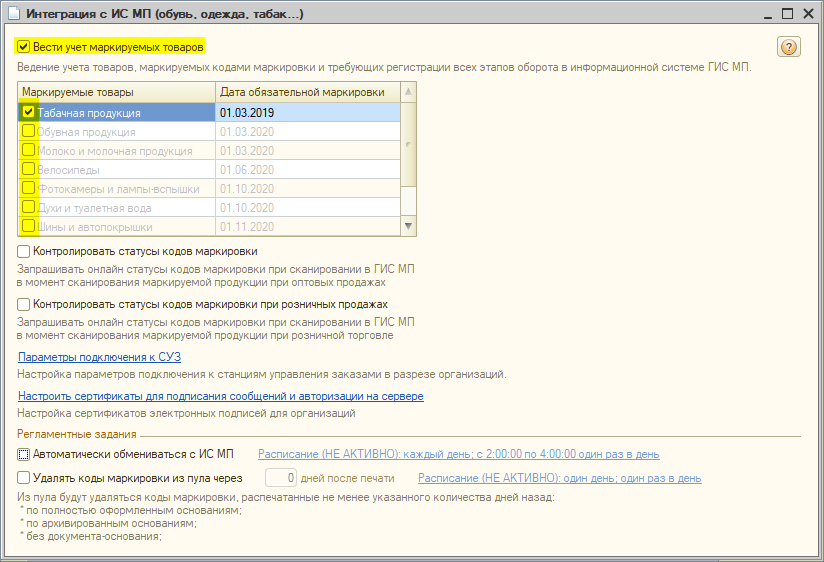This screenshot has width=824, height=562.
Task: Close the integration settings window
Action: coord(808,14)
